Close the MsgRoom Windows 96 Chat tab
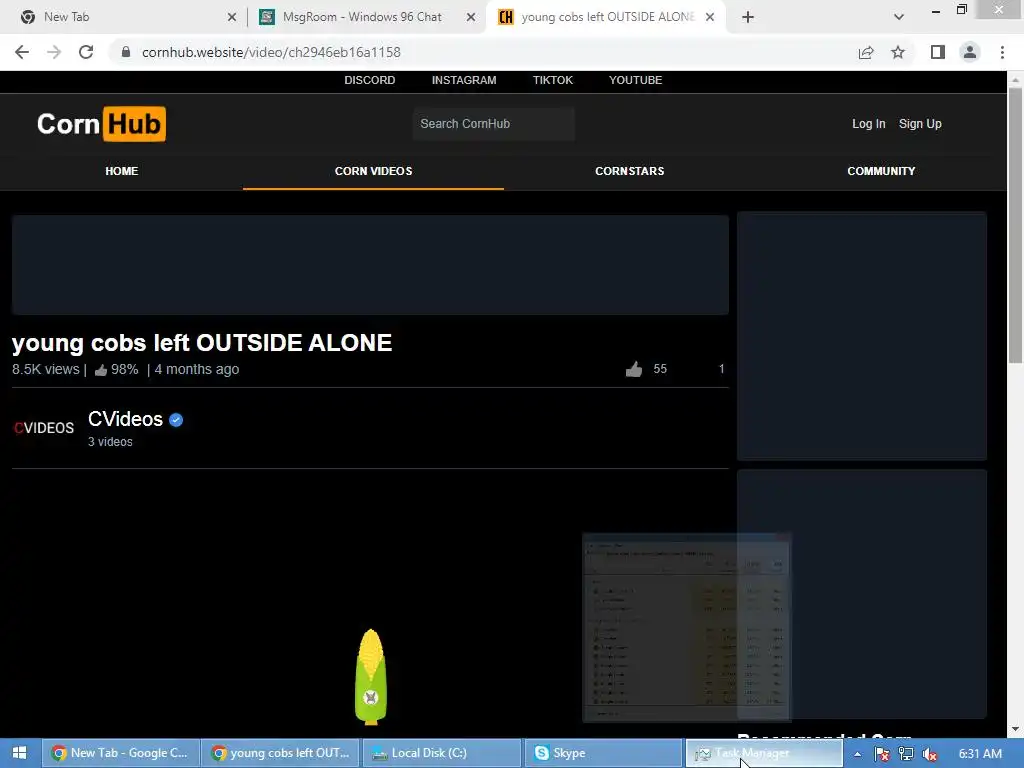Image resolution: width=1024 pixels, height=768 pixels. 471,17
